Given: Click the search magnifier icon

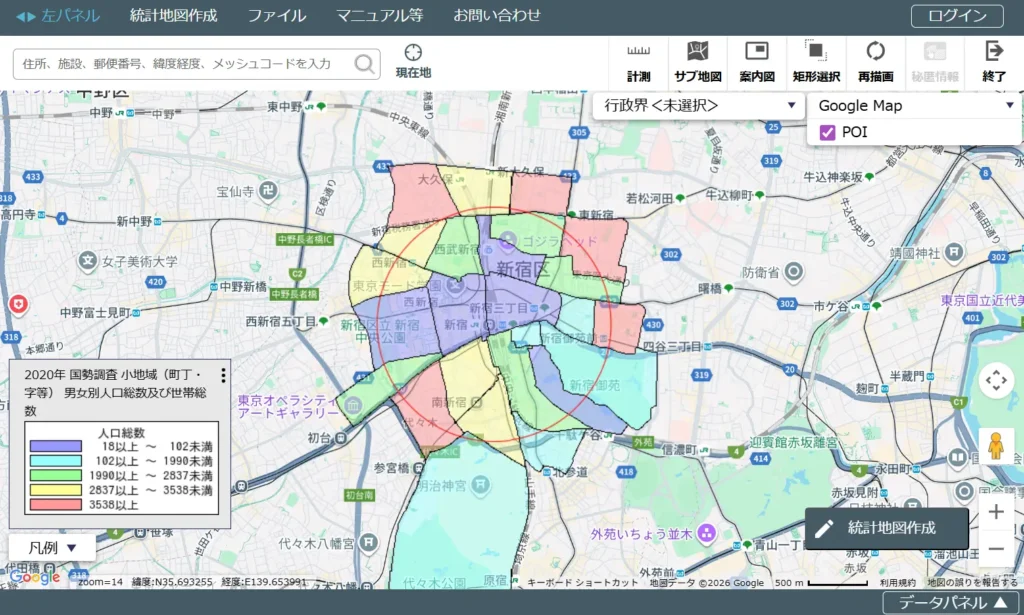Looking at the screenshot, I should [365, 64].
